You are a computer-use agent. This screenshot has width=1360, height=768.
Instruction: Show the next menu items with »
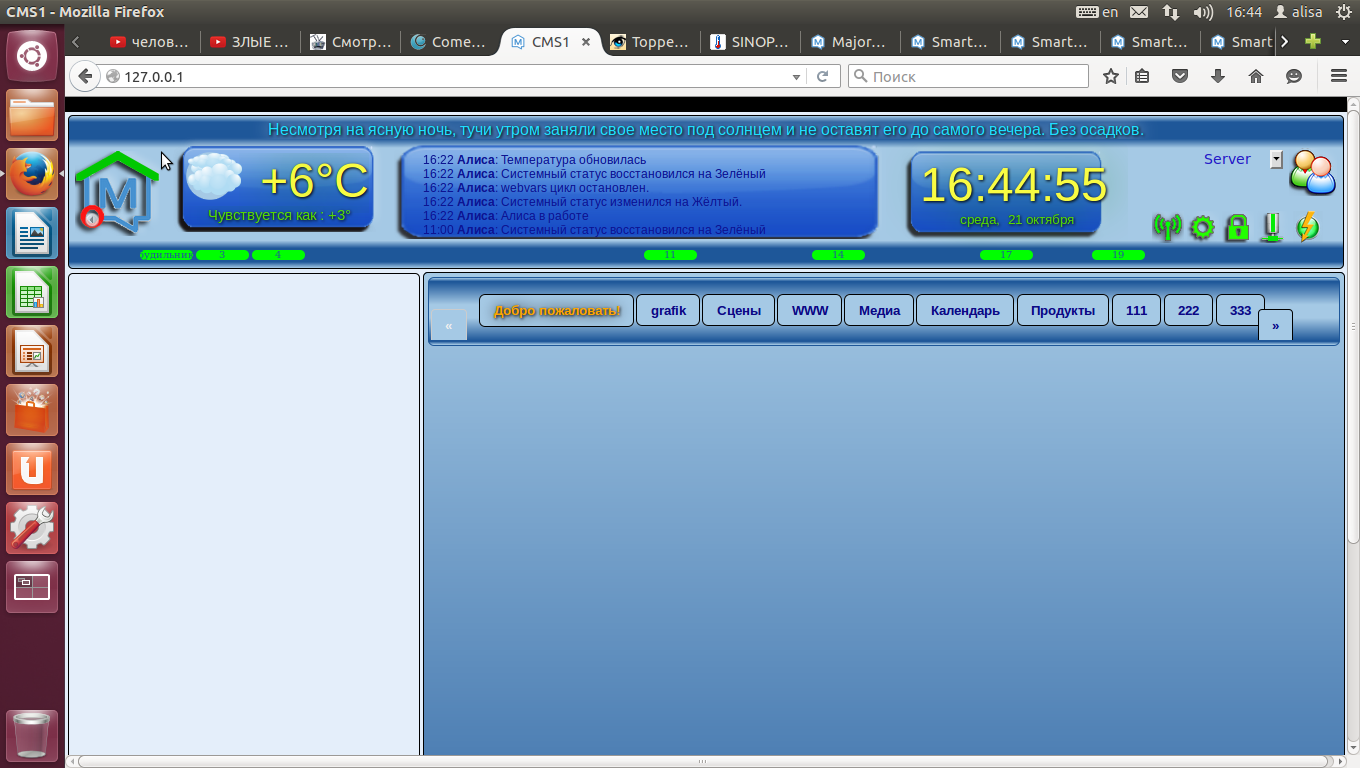tap(1275, 325)
